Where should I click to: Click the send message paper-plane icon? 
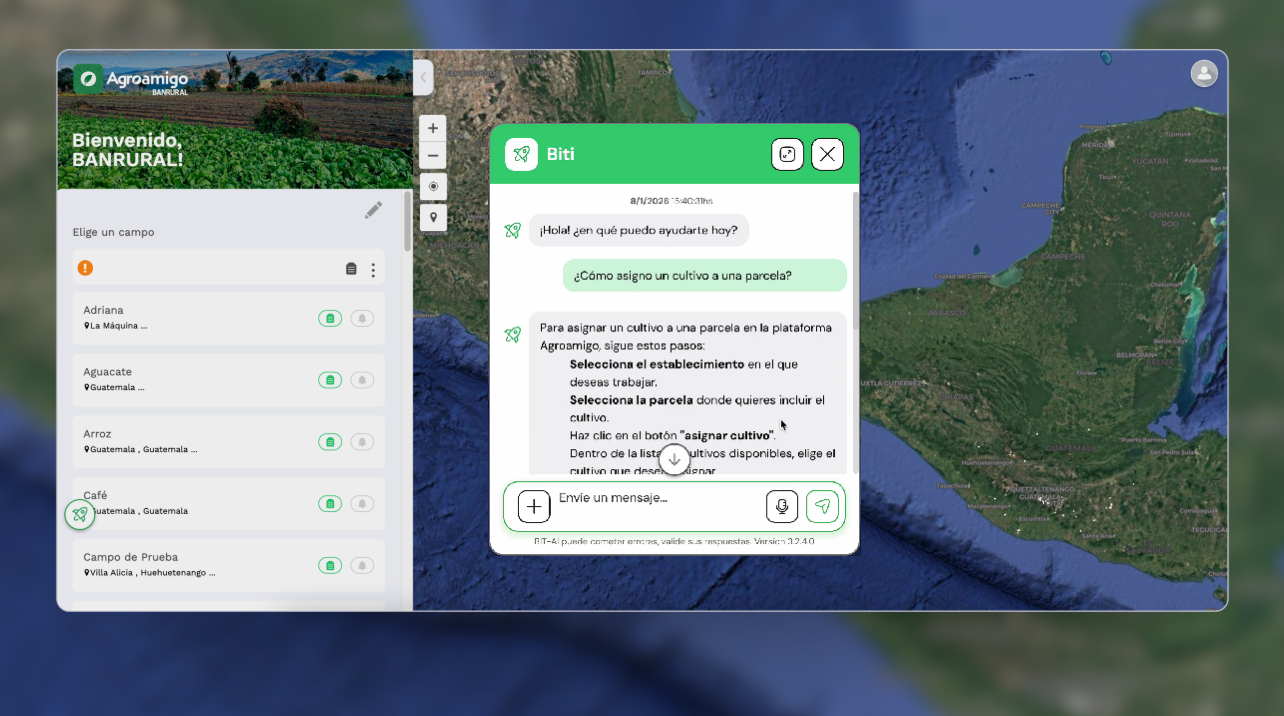tap(822, 507)
